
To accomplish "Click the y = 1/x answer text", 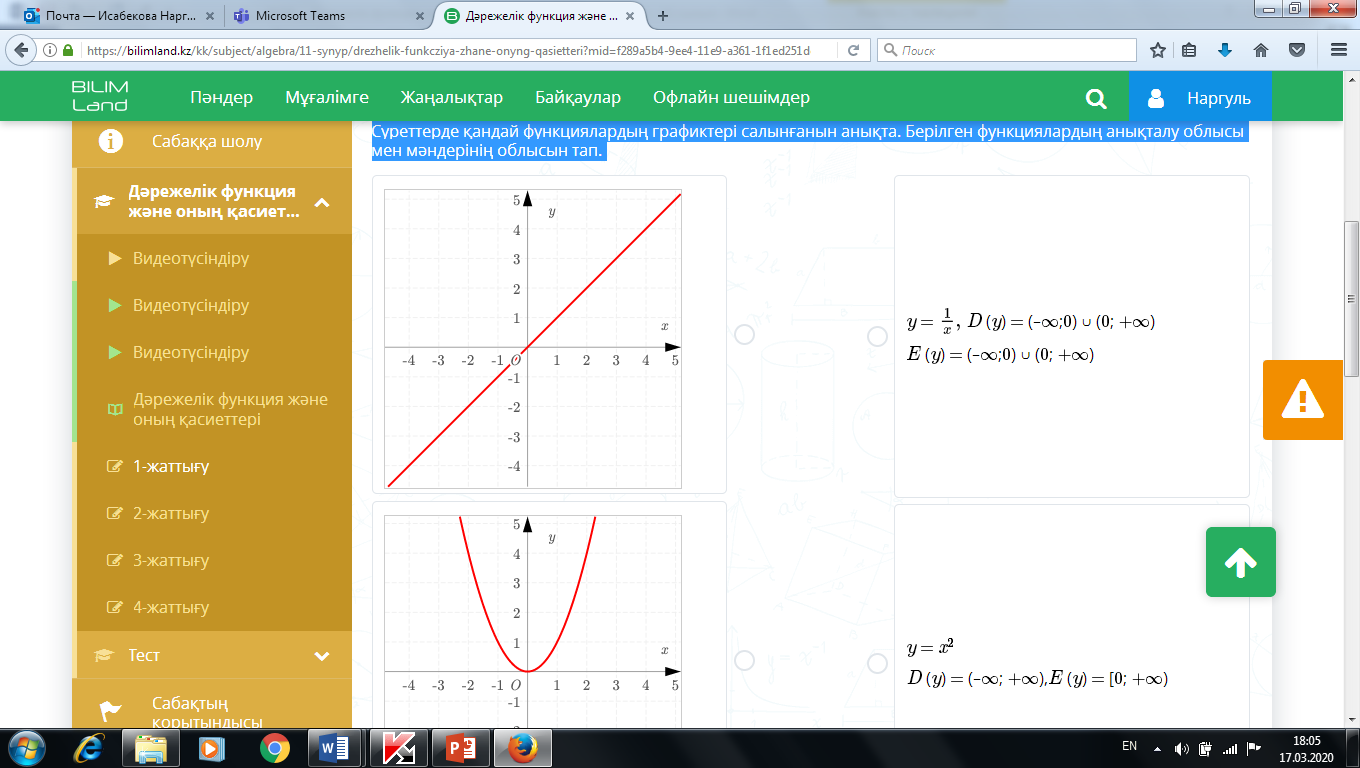I will pyautogui.click(x=1031, y=337).
